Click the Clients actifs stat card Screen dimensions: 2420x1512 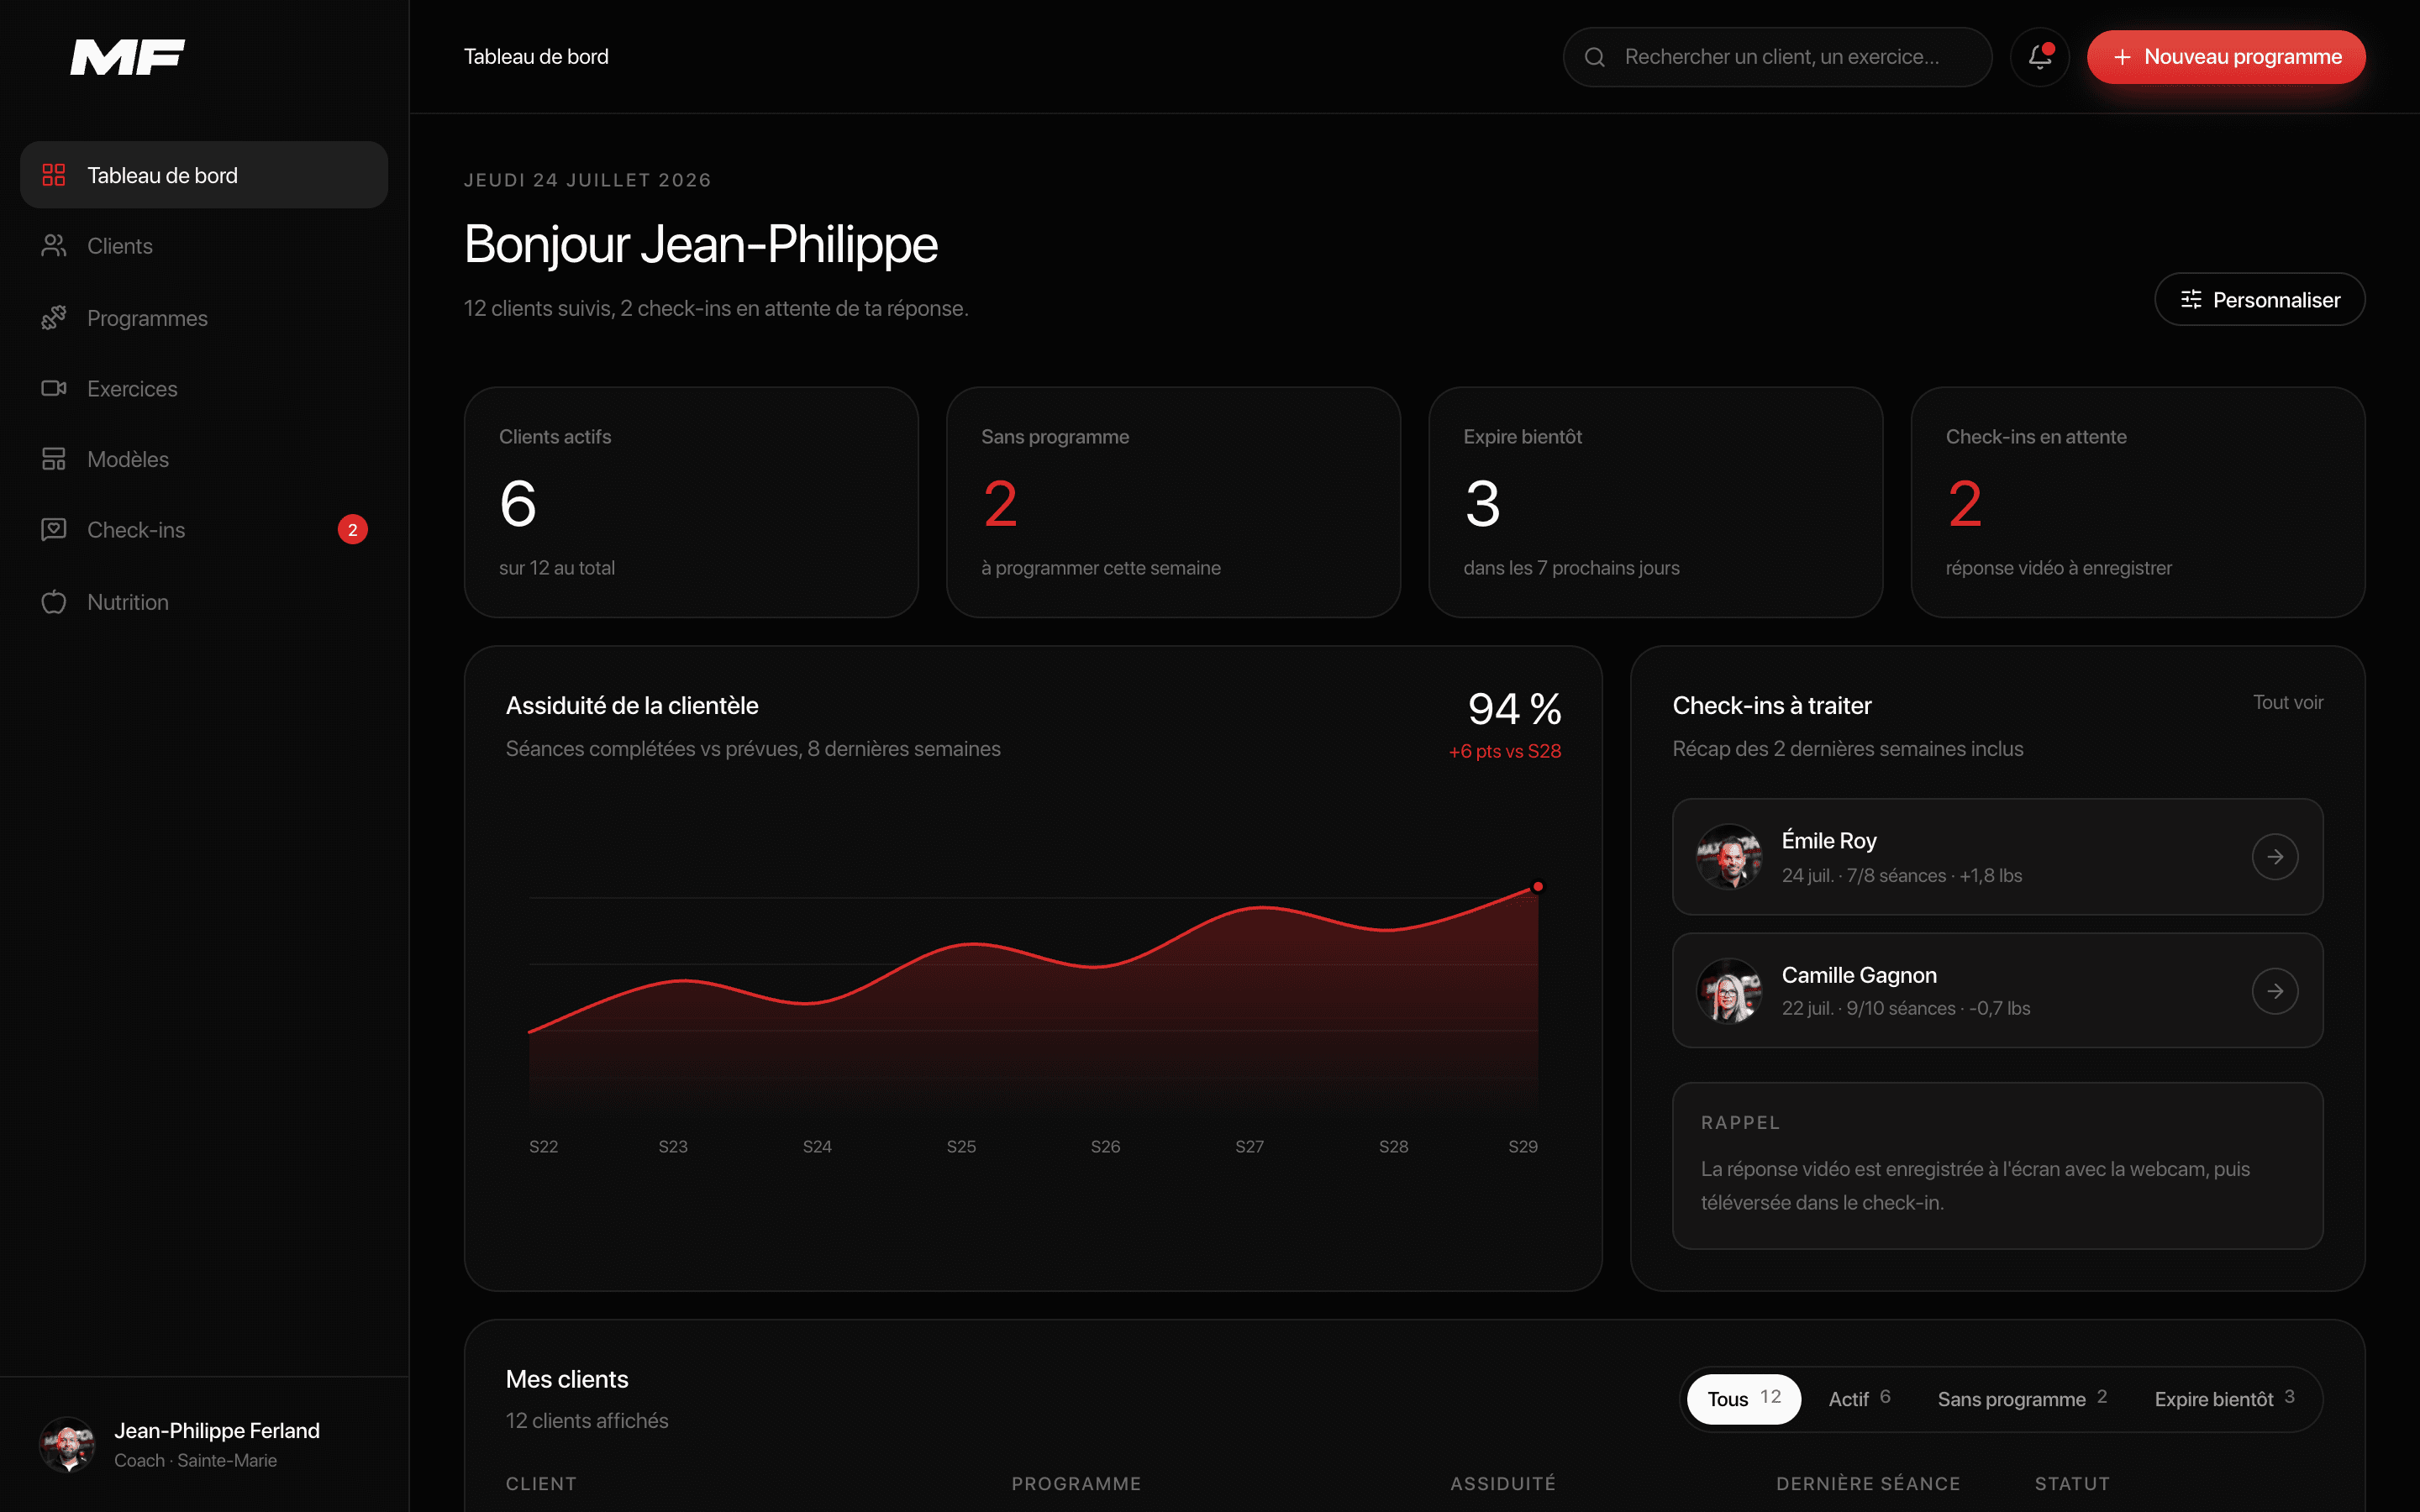[691, 502]
